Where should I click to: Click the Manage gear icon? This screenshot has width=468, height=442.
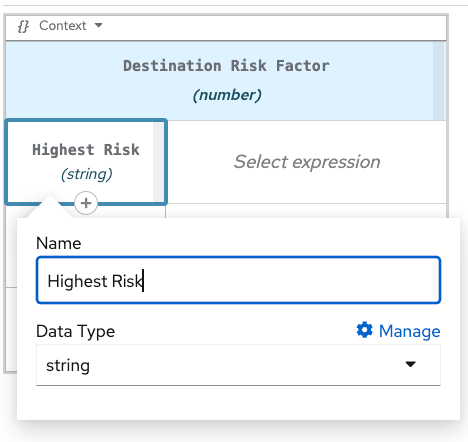click(364, 330)
